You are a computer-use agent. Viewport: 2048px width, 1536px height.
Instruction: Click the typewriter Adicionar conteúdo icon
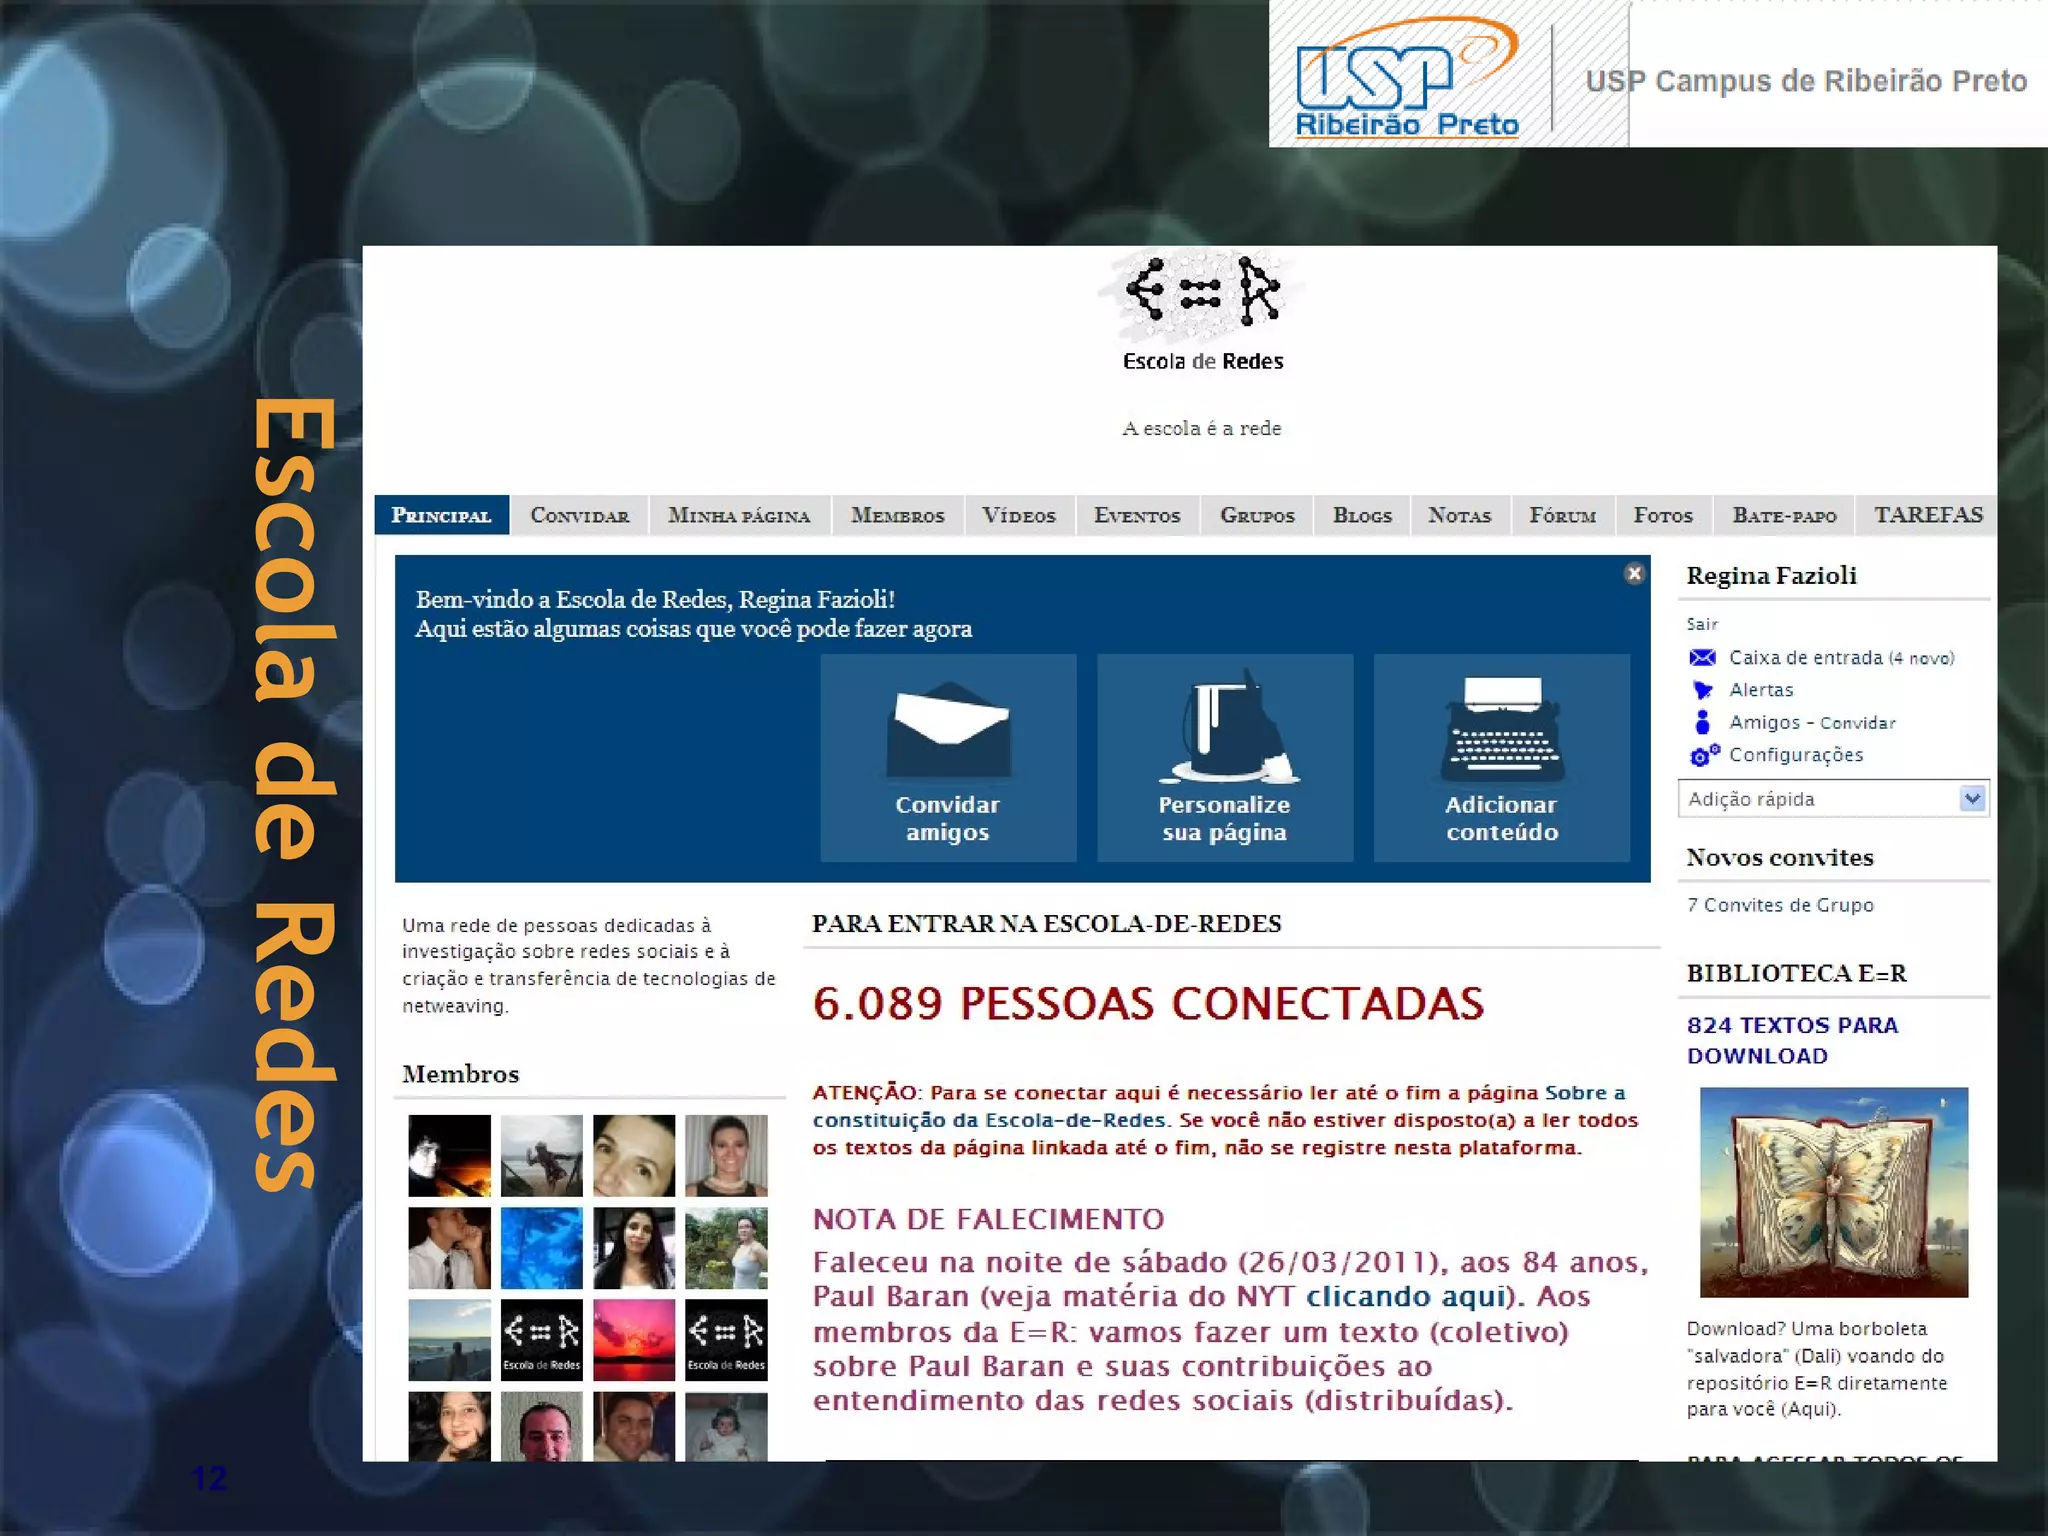click(x=1502, y=729)
